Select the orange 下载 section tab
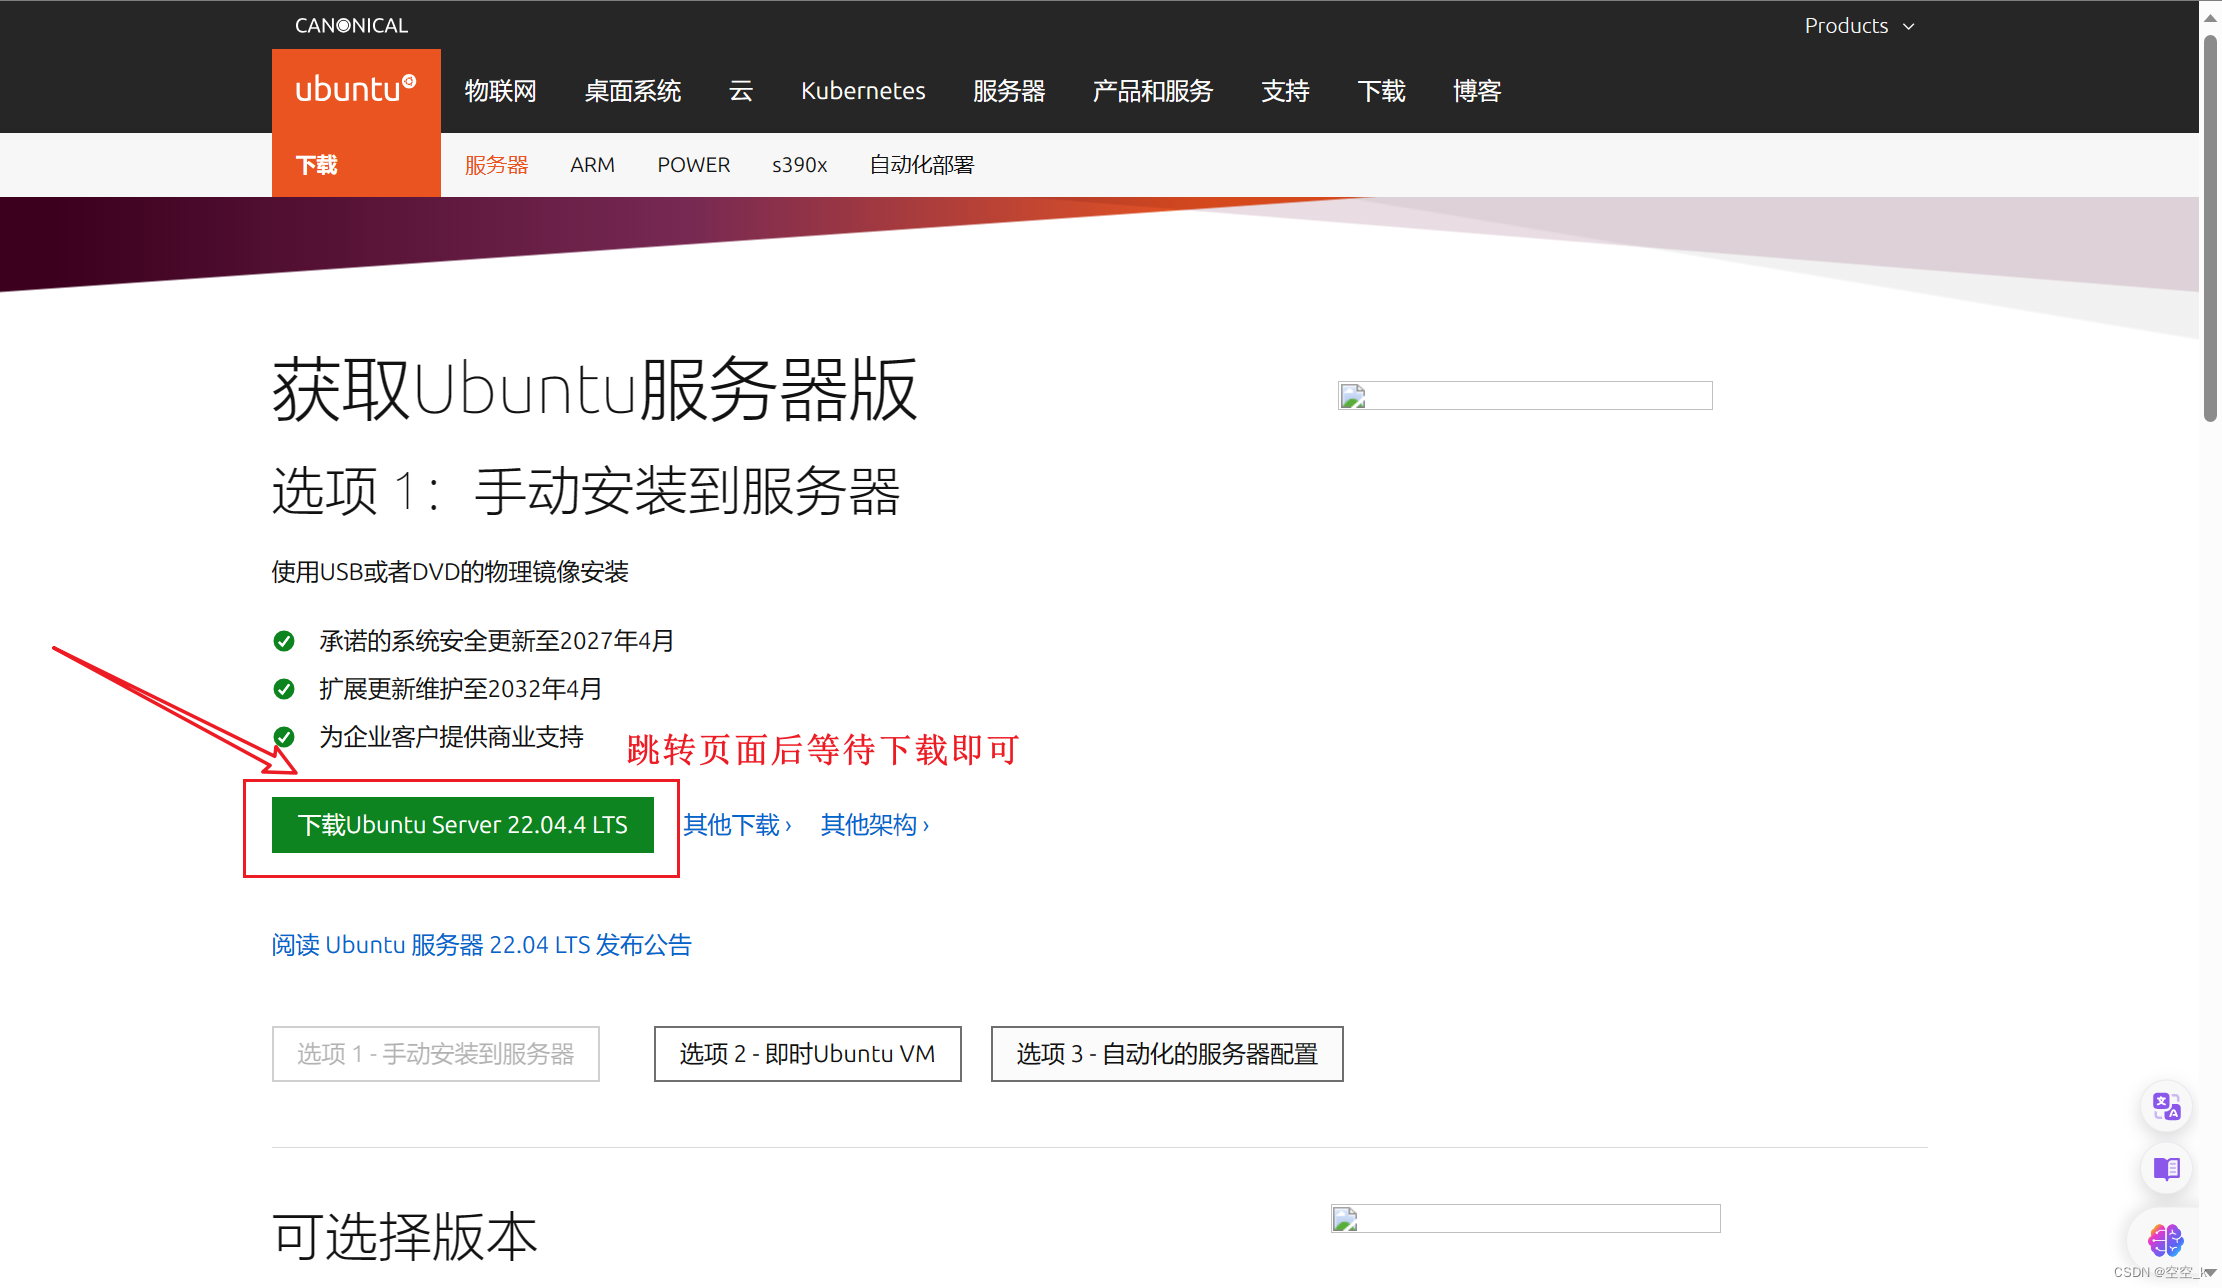The image size is (2222, 1288). click(x=356, y=165)
